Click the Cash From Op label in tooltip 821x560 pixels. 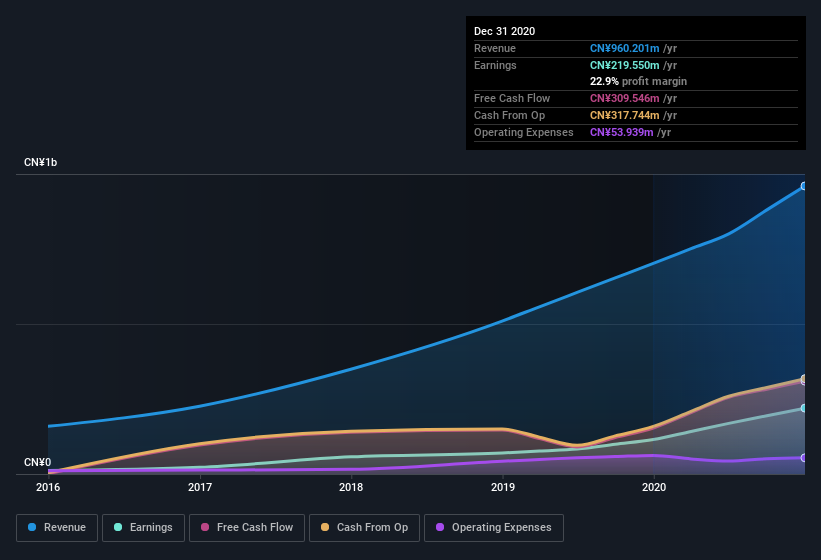(x=509, y=115)
